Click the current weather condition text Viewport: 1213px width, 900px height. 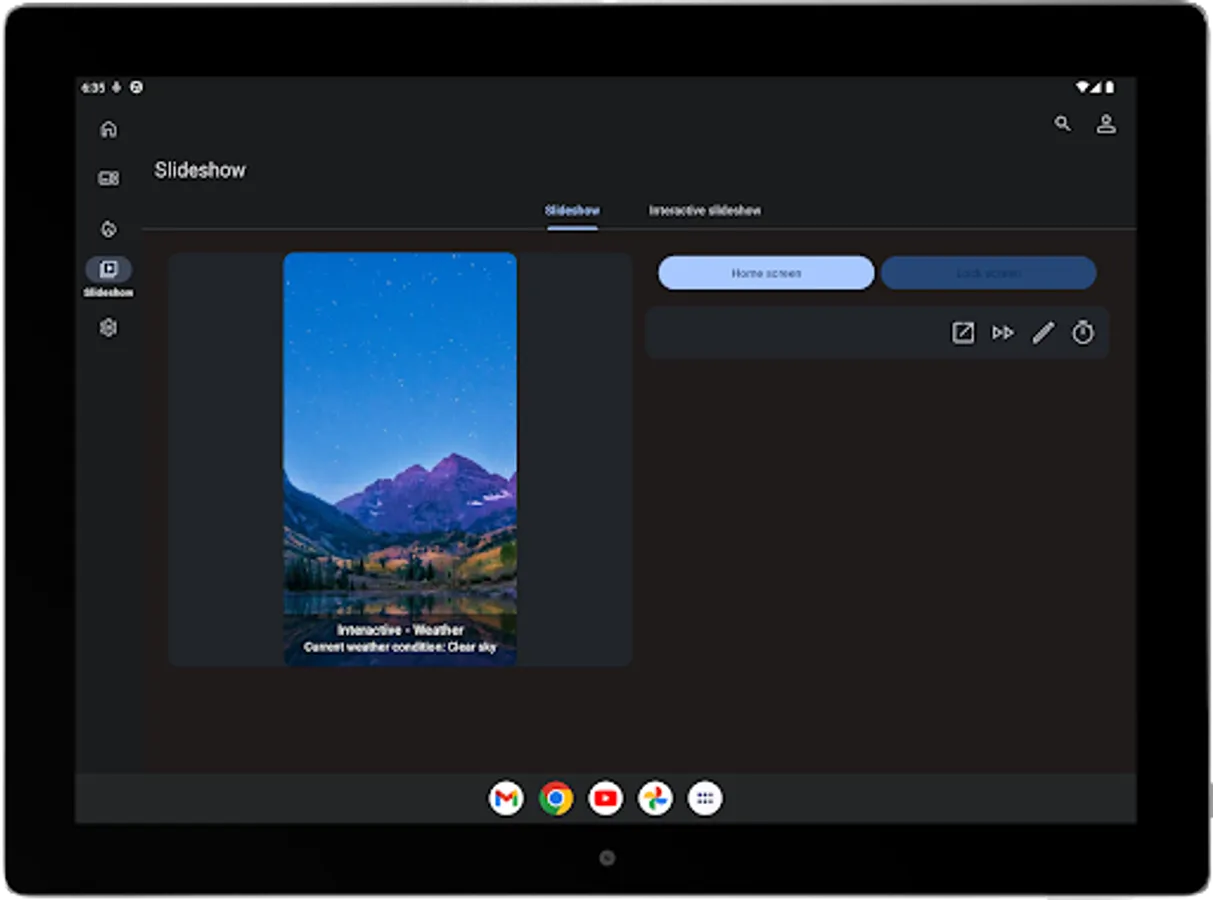click(400, 648)
